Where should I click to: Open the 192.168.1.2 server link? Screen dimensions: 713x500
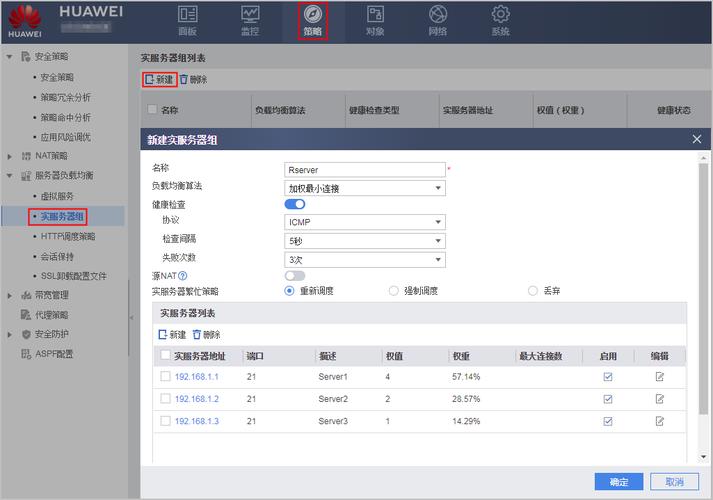tap(197, 399)
